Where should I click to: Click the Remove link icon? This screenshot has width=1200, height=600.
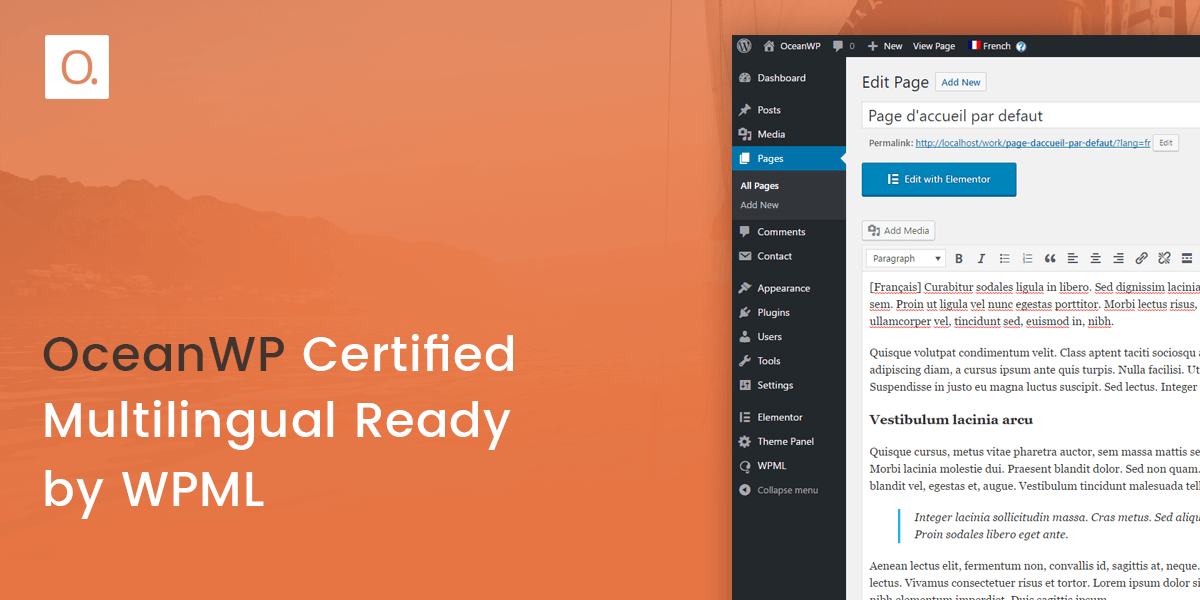click(x=1164, y=258)
